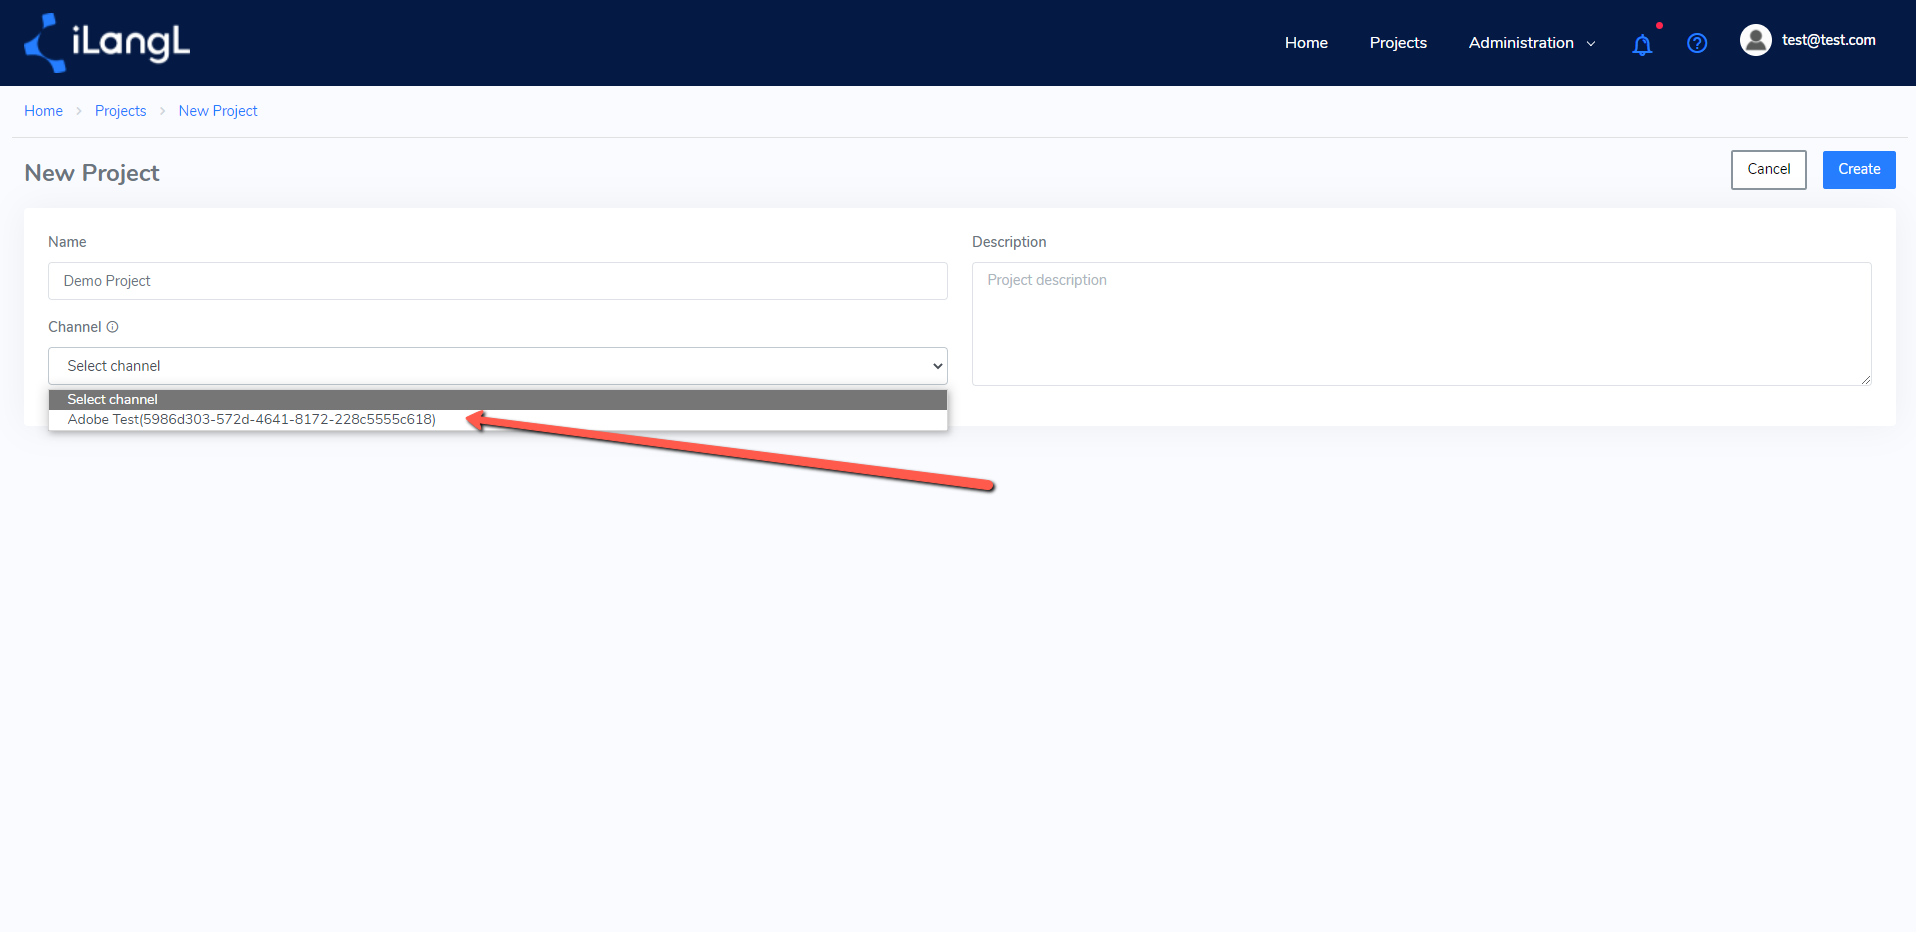The image size is (1916, 932).
Task: Click the Create button
Action: (x=1859, y=170)
